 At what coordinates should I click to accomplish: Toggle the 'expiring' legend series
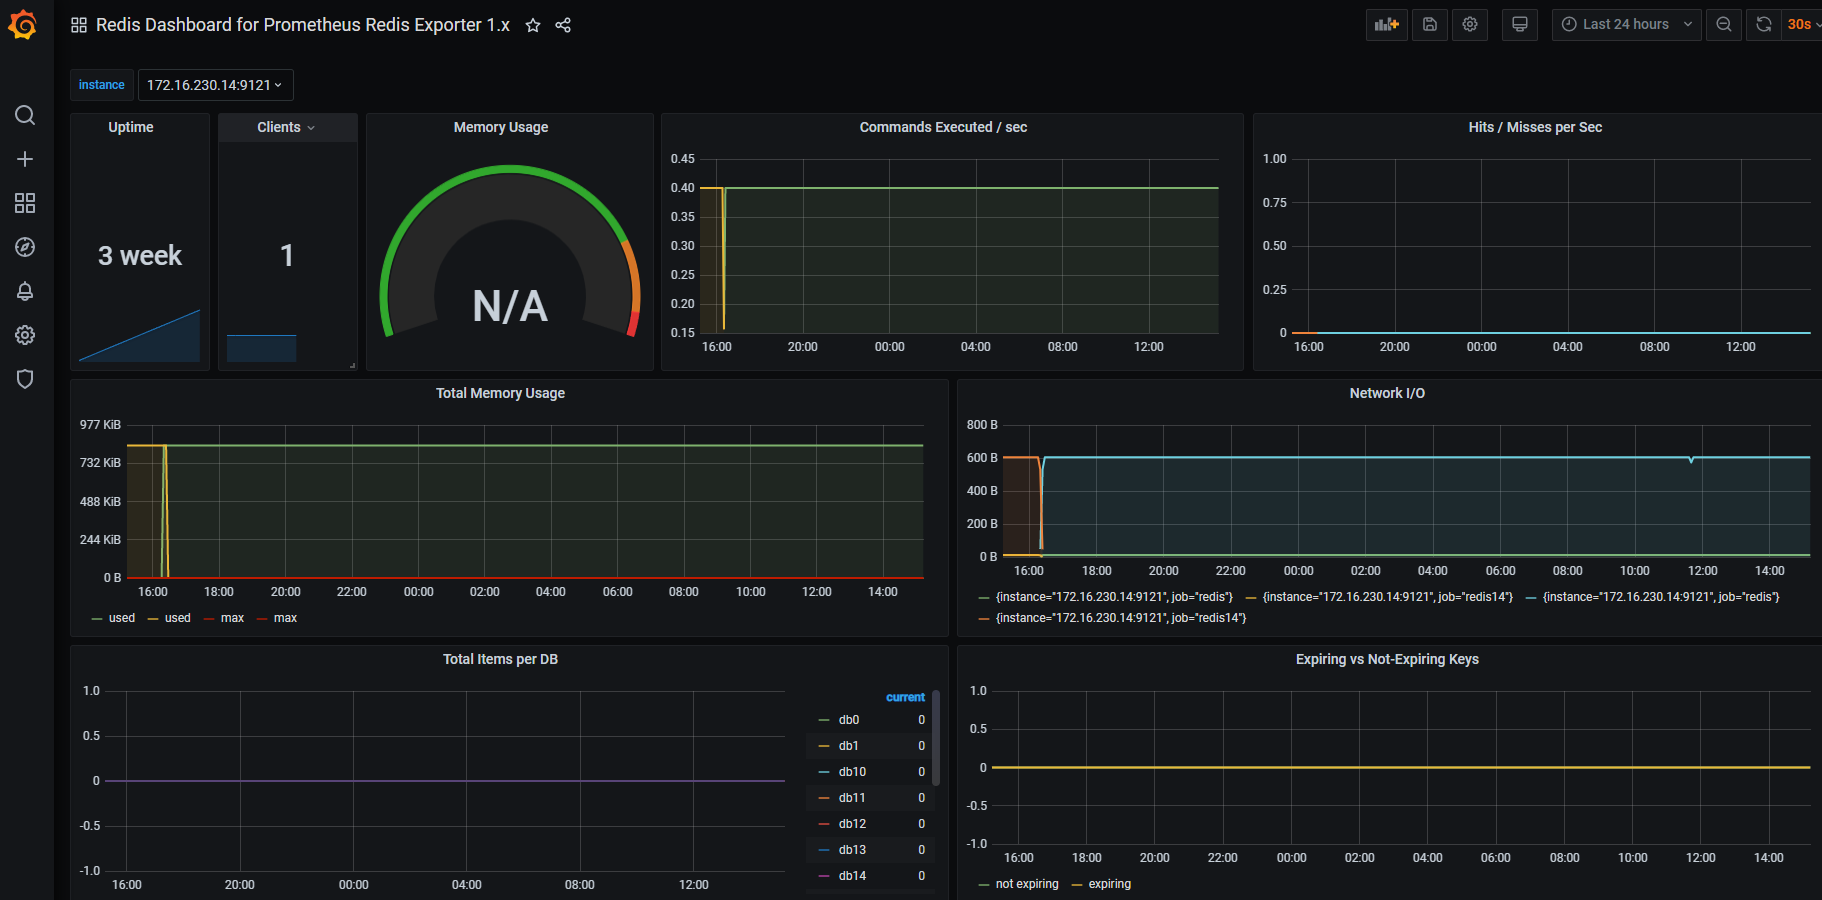pos(1109,884)
